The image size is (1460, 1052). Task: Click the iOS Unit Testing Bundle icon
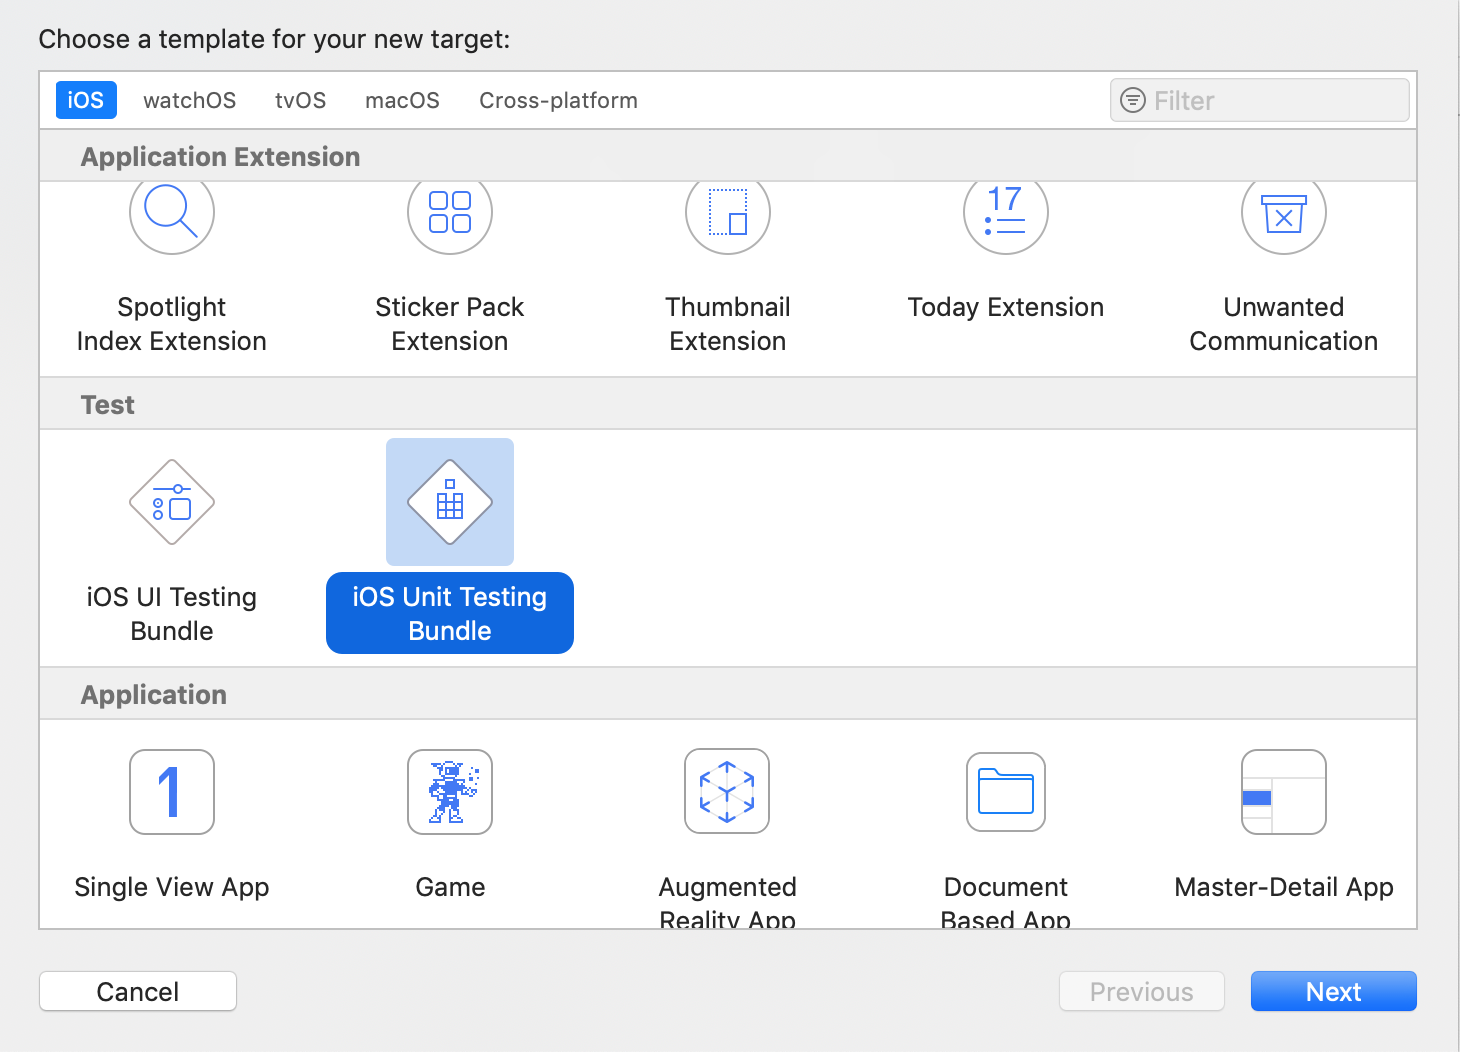pos(450,502)
